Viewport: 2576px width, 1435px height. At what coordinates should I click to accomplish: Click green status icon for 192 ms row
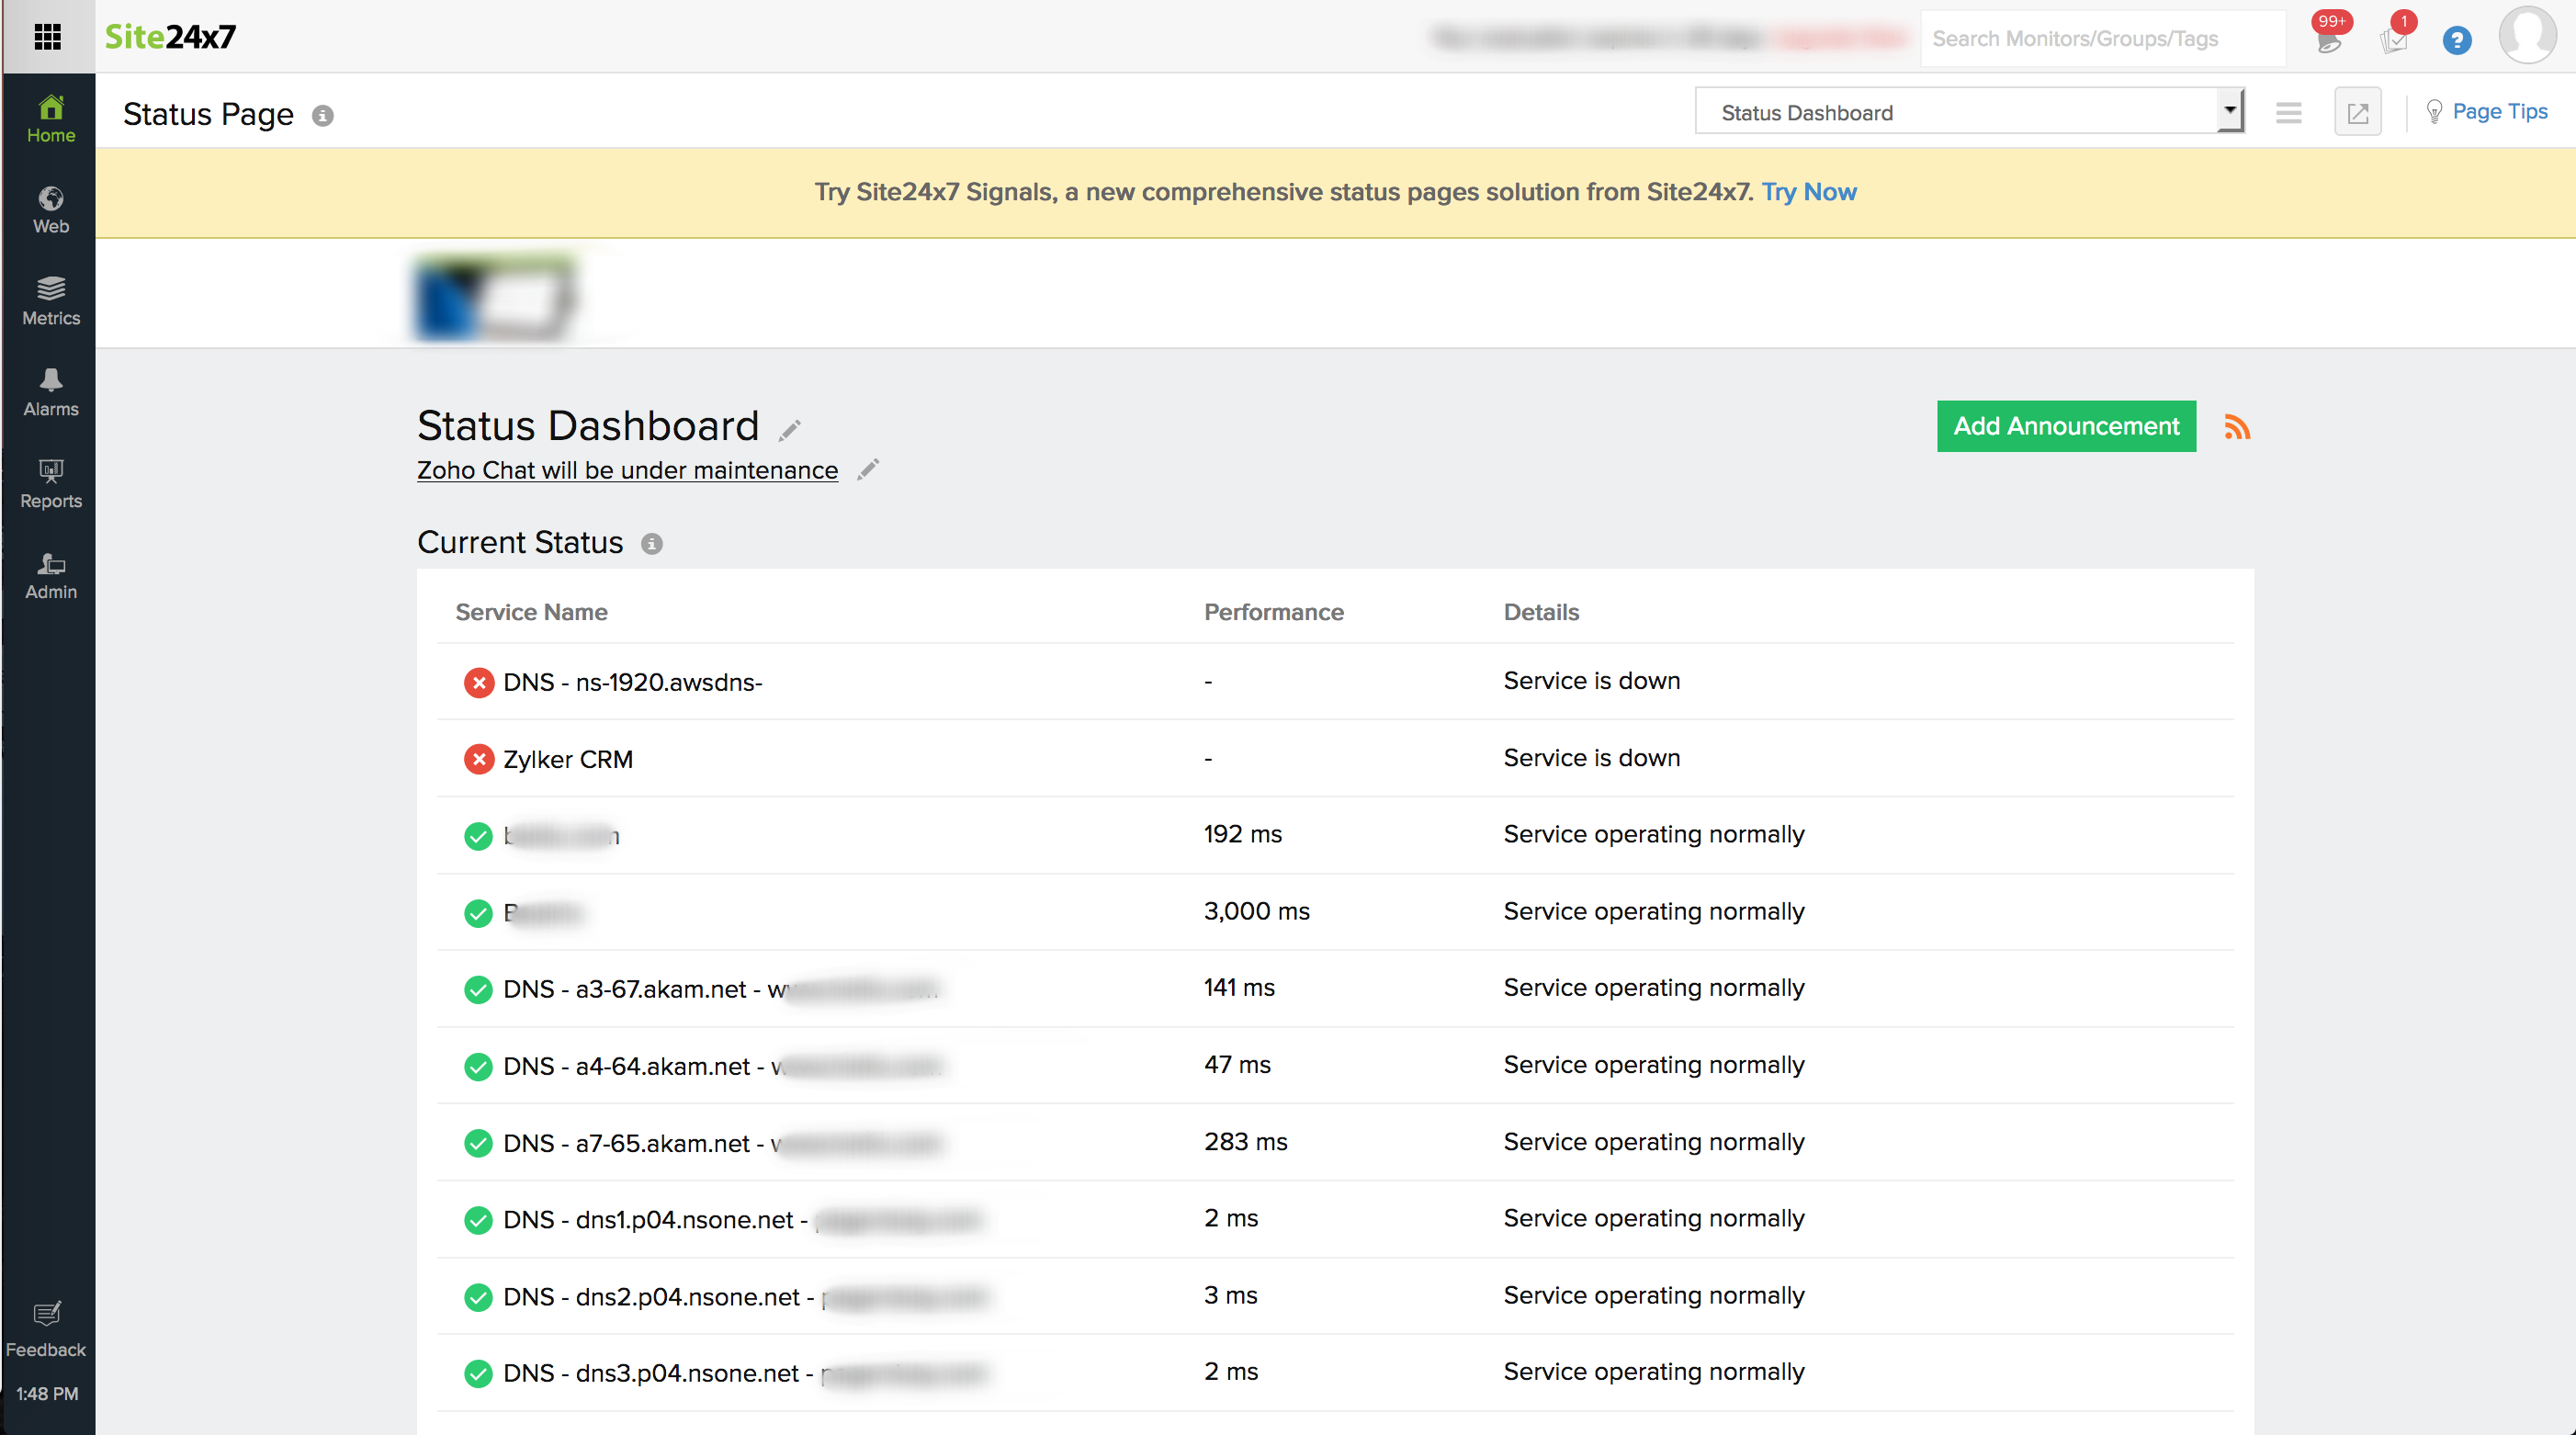[x=479, y=836]
